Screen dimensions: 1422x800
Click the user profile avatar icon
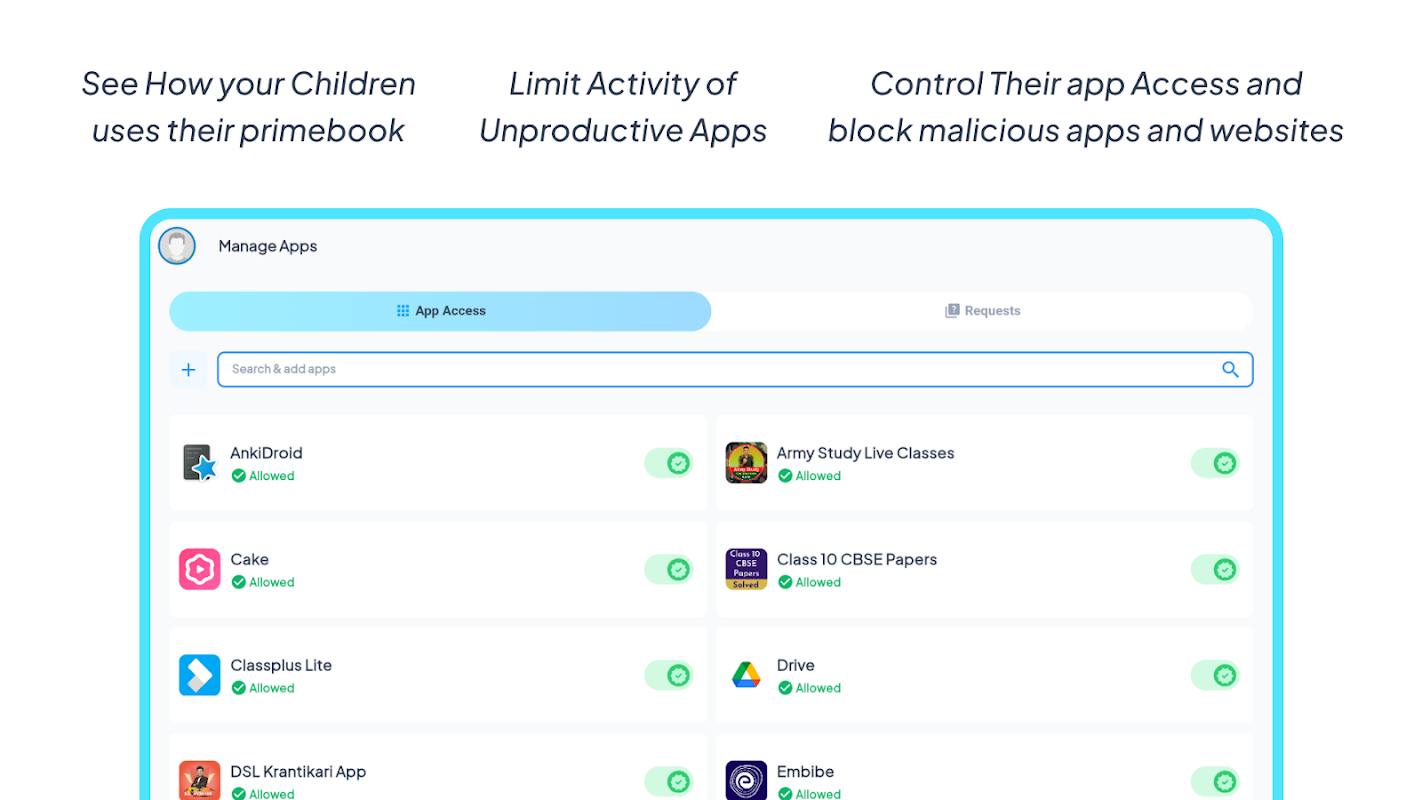tap(177, 246)
